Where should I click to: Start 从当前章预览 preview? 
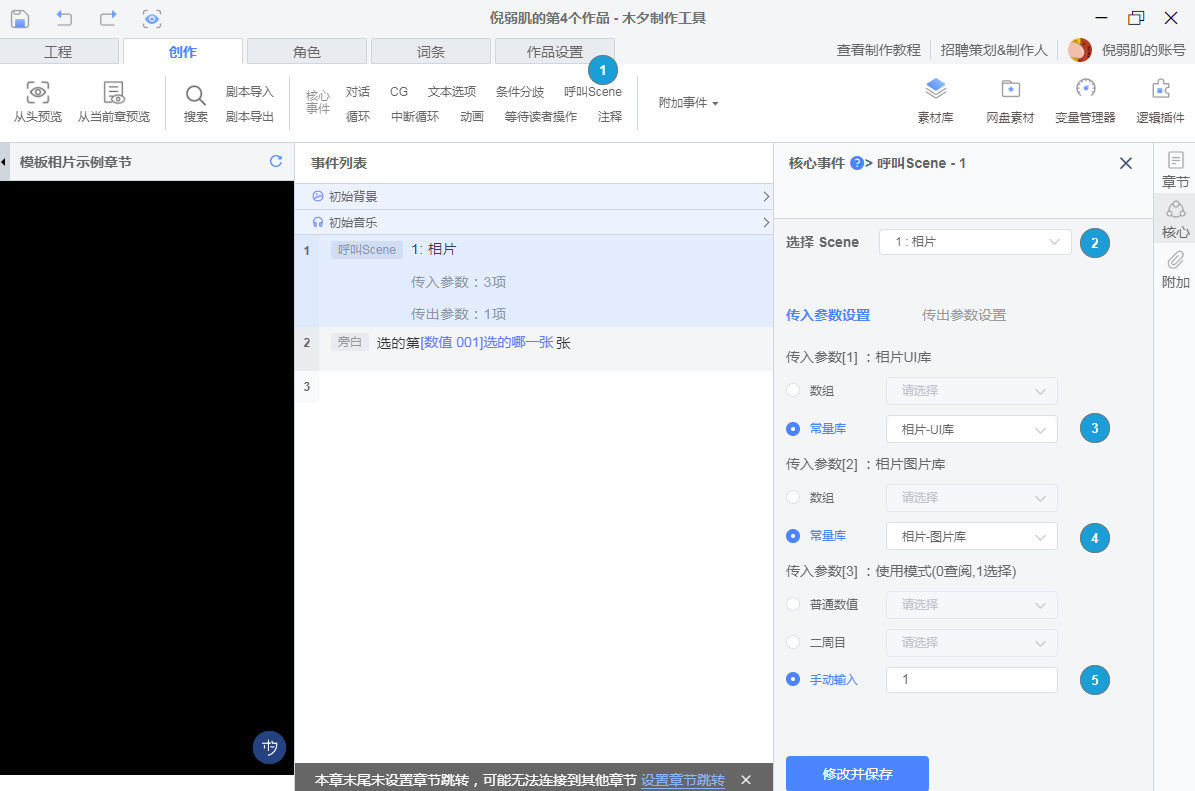tap(114, 101)
